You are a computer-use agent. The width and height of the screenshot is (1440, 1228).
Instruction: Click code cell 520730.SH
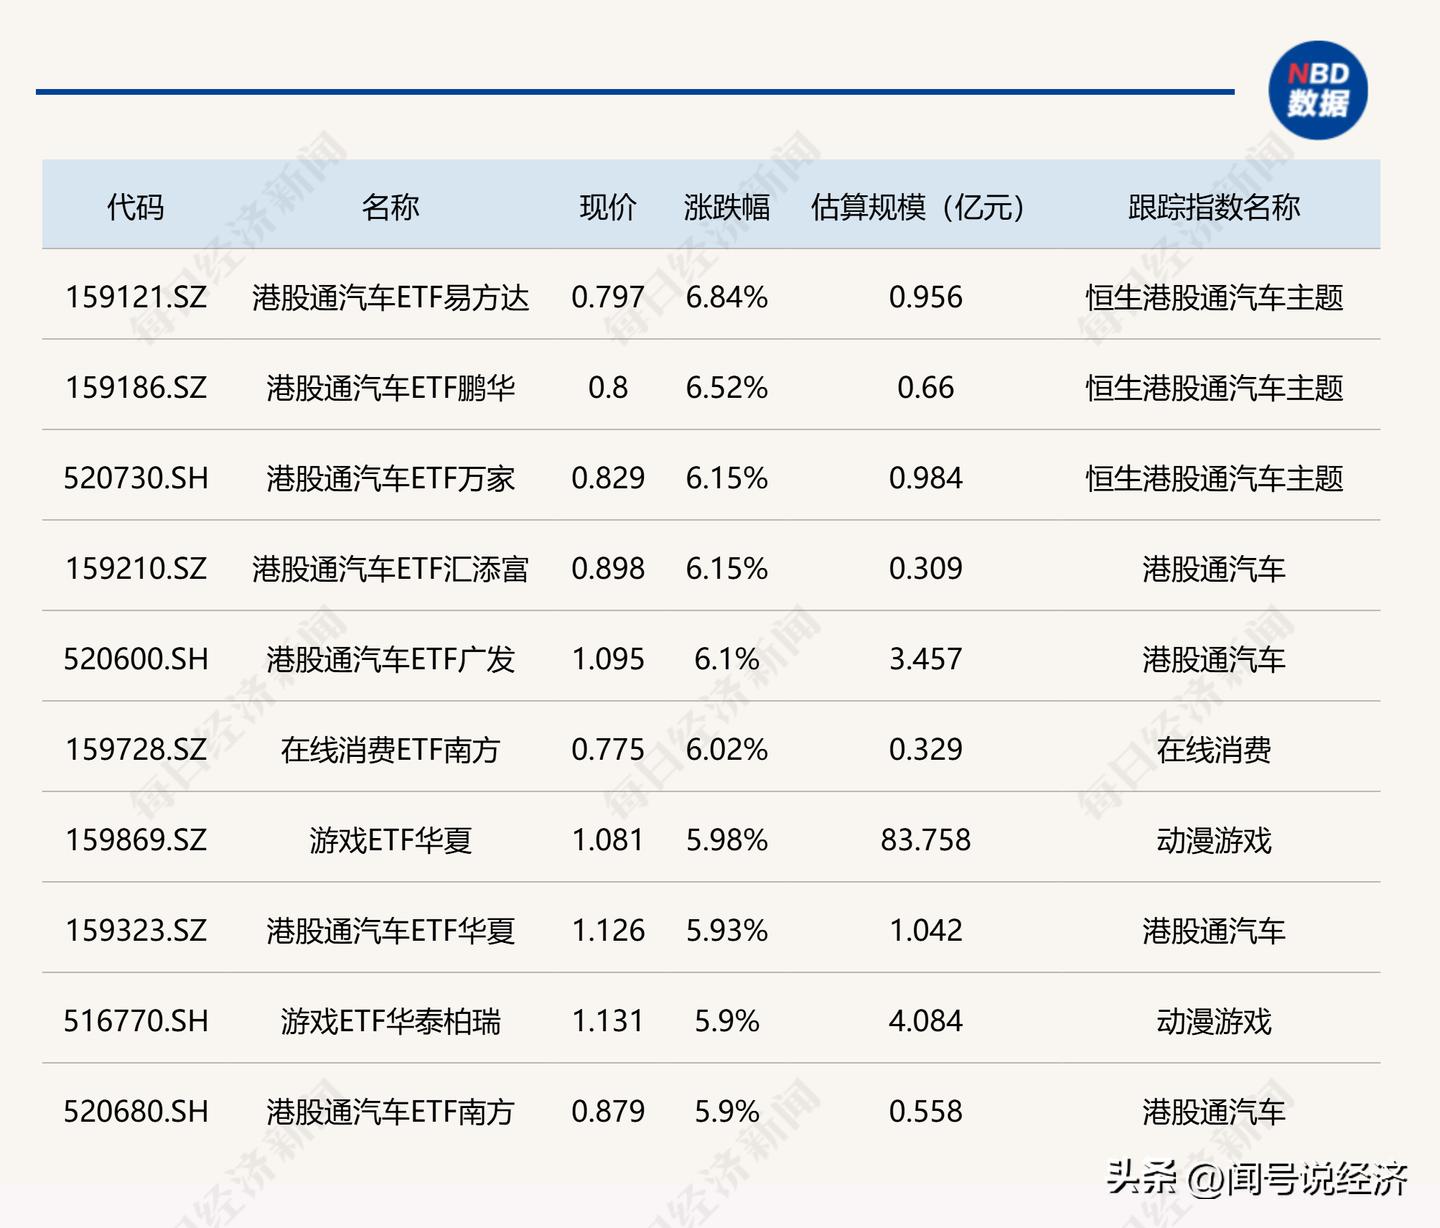tap(136, 478)
